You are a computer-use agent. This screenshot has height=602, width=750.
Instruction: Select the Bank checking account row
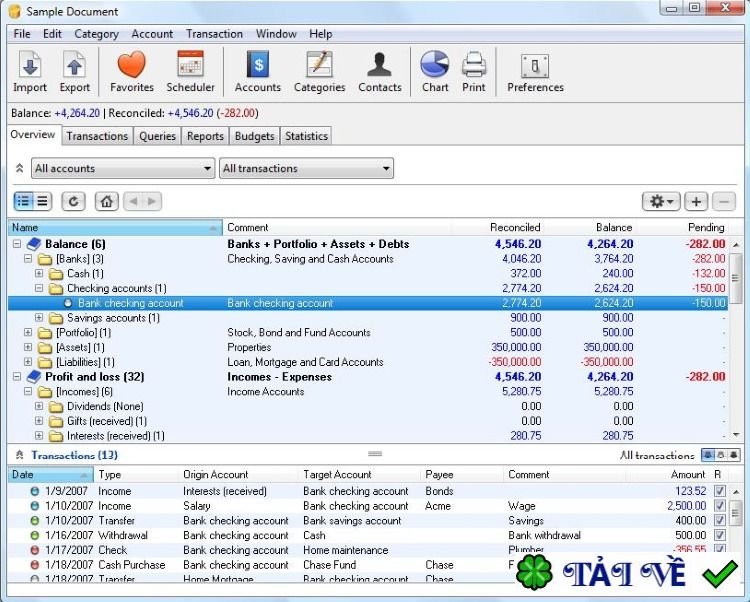pyautogui.click(x=130, y=303)
